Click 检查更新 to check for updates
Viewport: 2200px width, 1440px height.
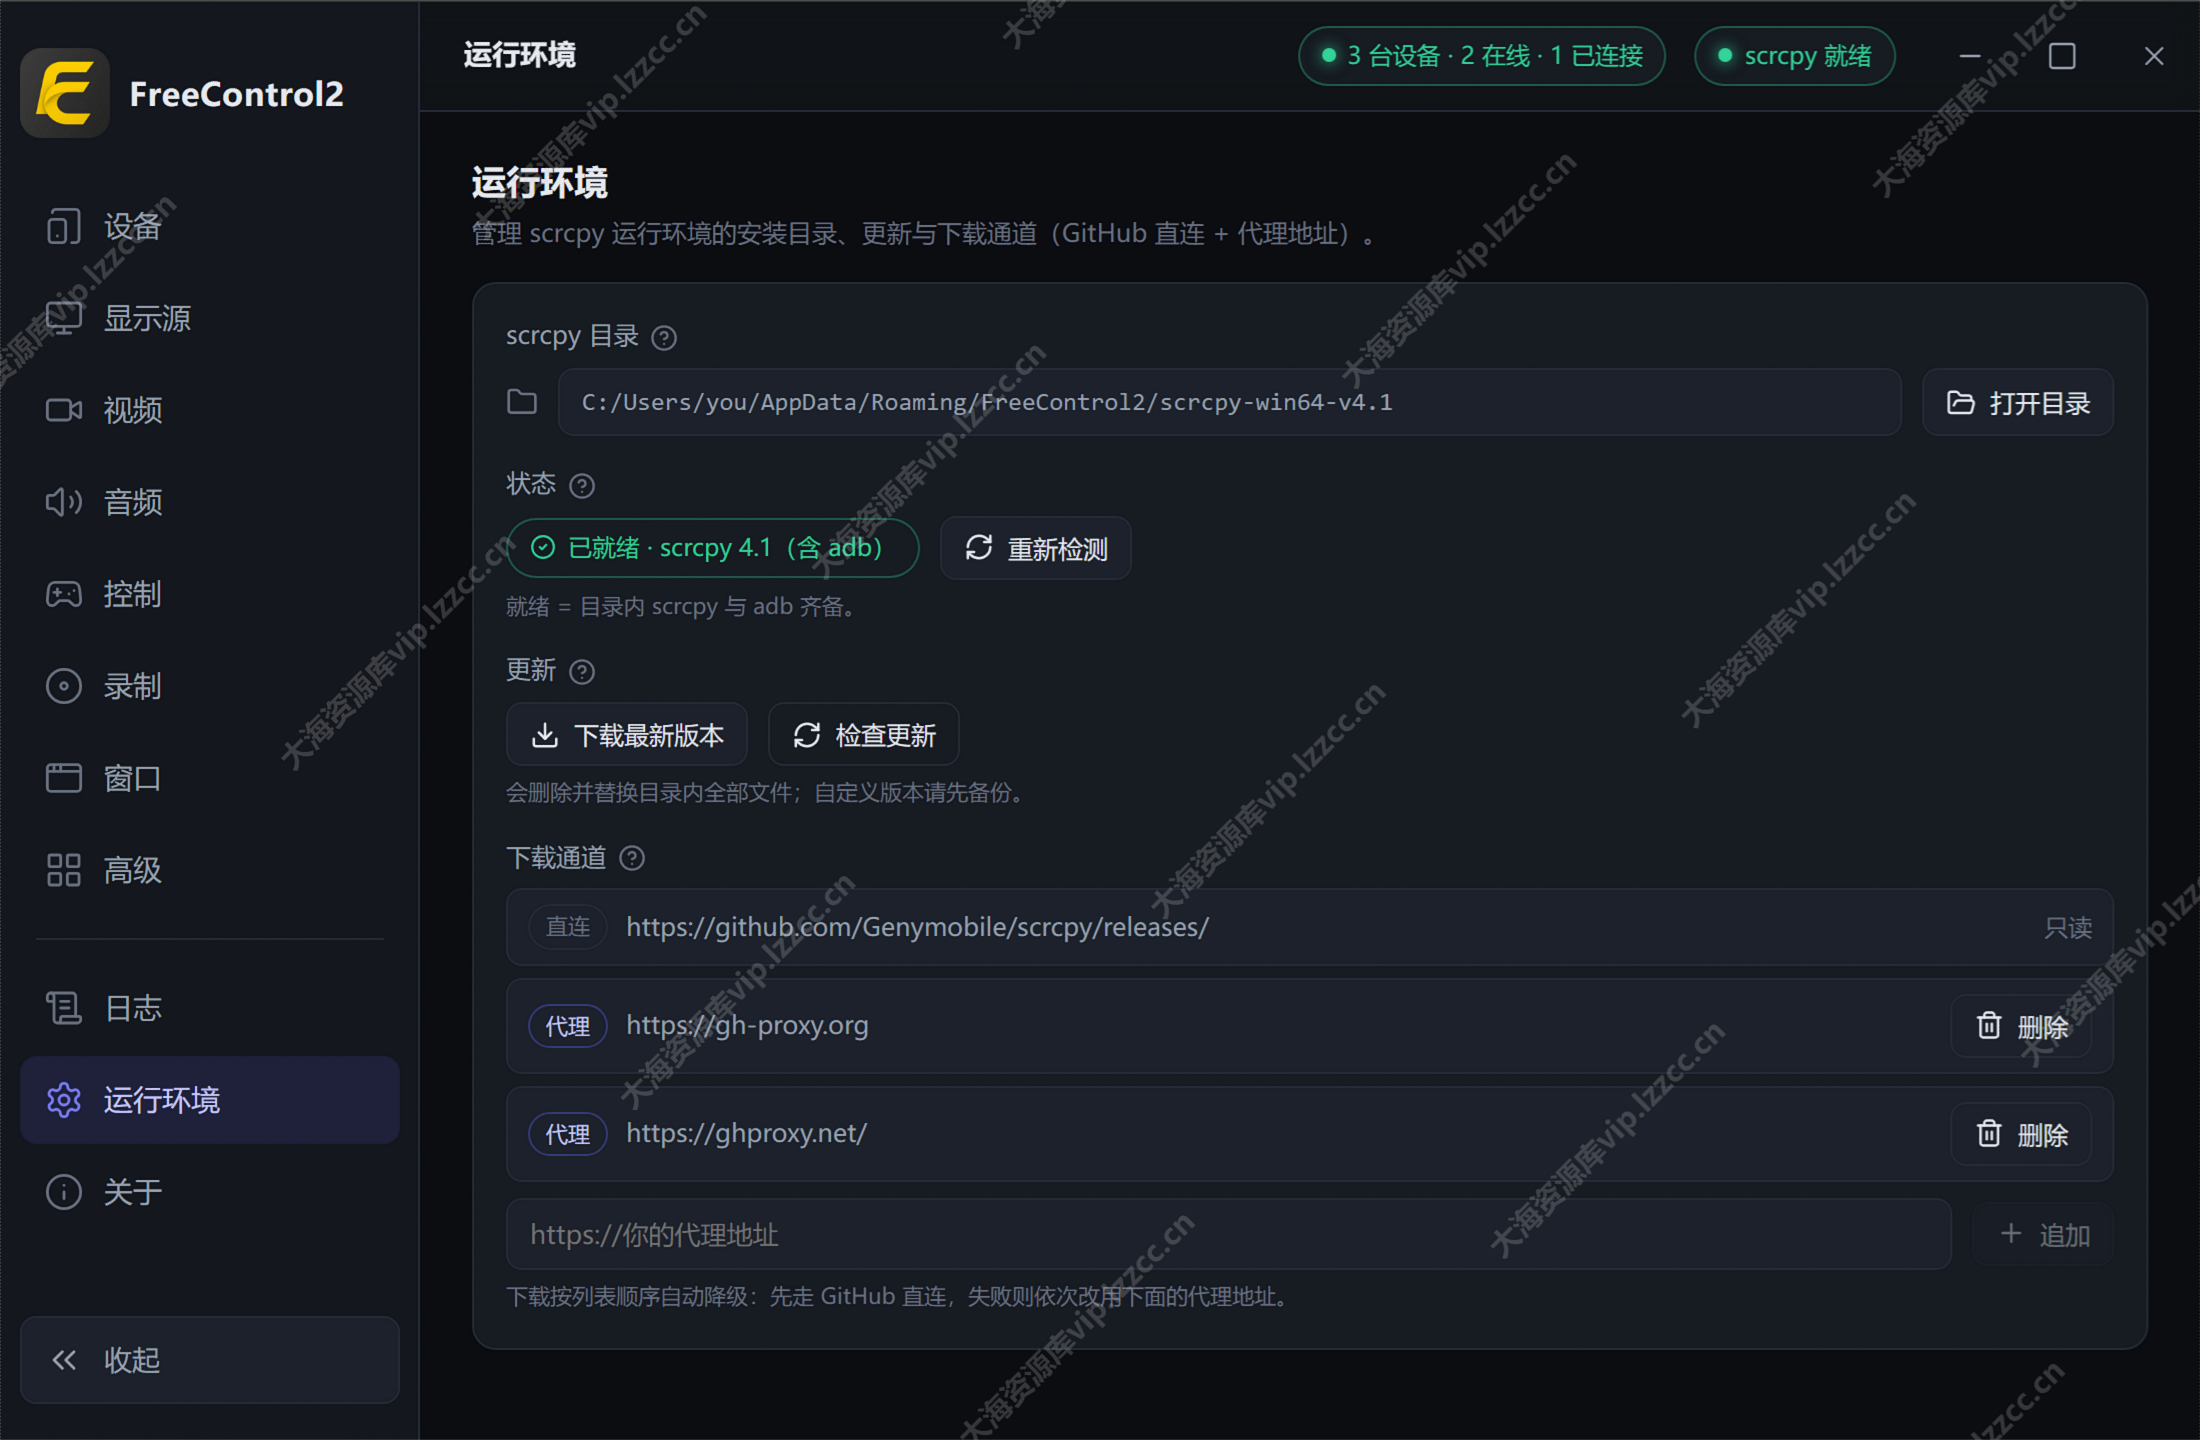[x=864, y=735]
